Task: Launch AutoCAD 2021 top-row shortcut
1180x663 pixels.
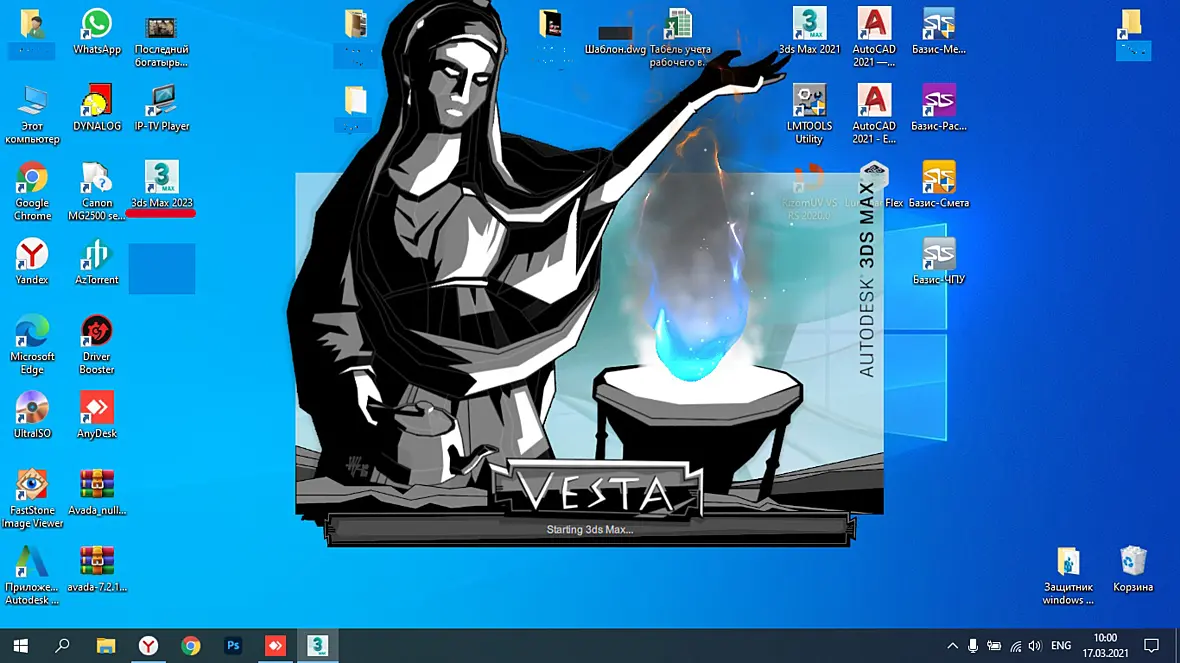Action: pos(874,38)
